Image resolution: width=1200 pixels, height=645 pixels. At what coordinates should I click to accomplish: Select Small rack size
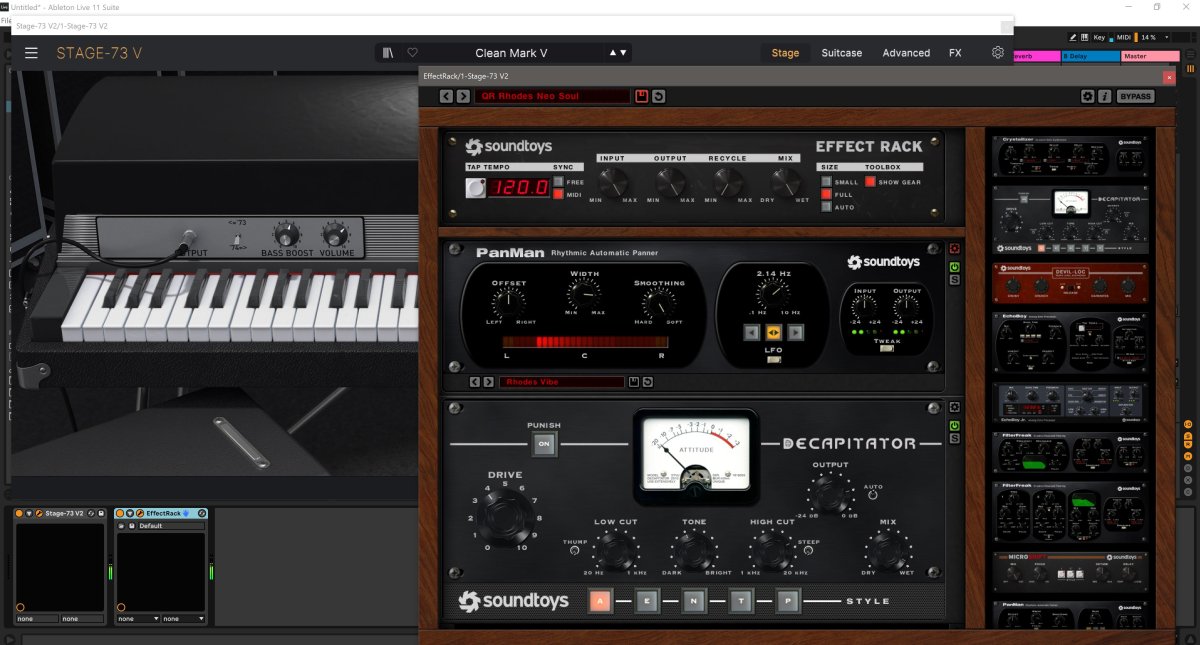tap(826, 182)
